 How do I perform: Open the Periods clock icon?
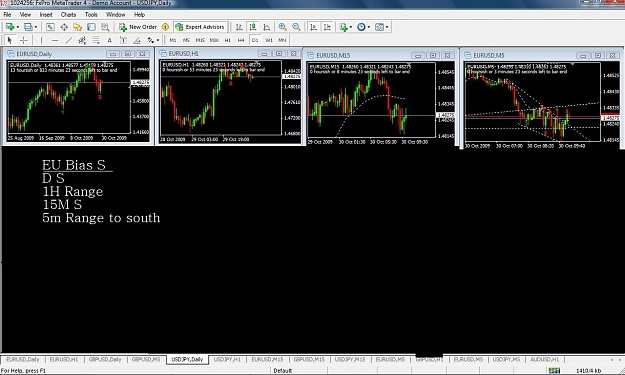coord(361,27)
